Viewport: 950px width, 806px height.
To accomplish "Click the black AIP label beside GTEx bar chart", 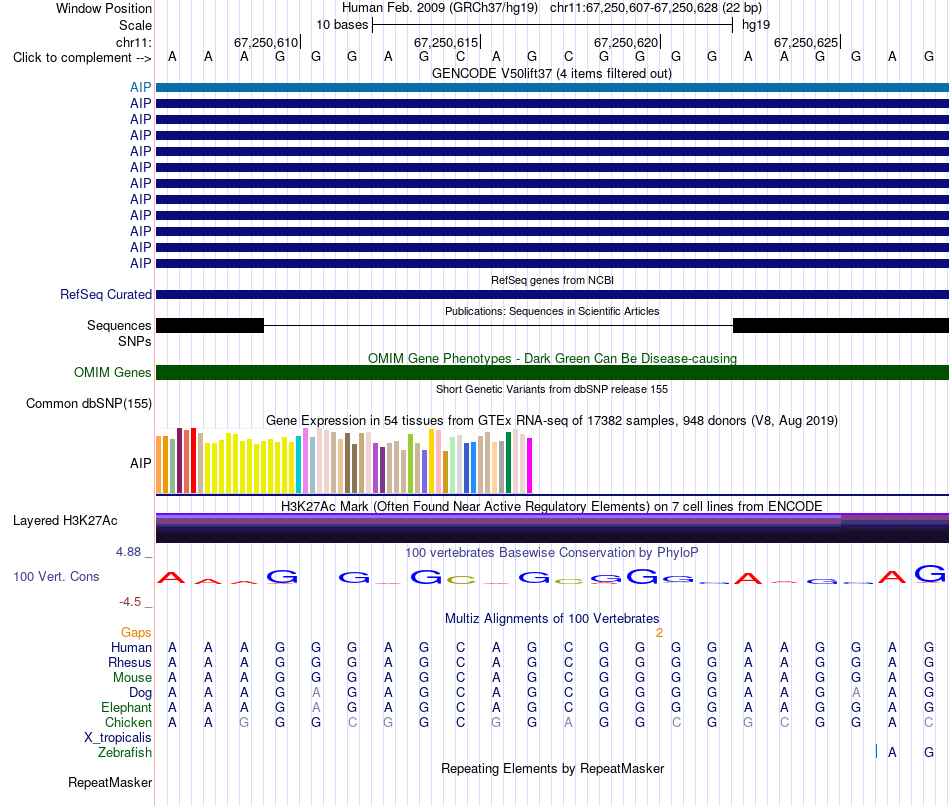I will 141,464.
